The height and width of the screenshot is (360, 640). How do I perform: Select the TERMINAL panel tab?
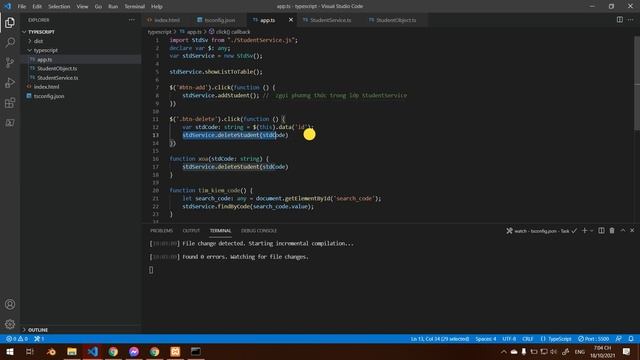click(x=220, y=231)
